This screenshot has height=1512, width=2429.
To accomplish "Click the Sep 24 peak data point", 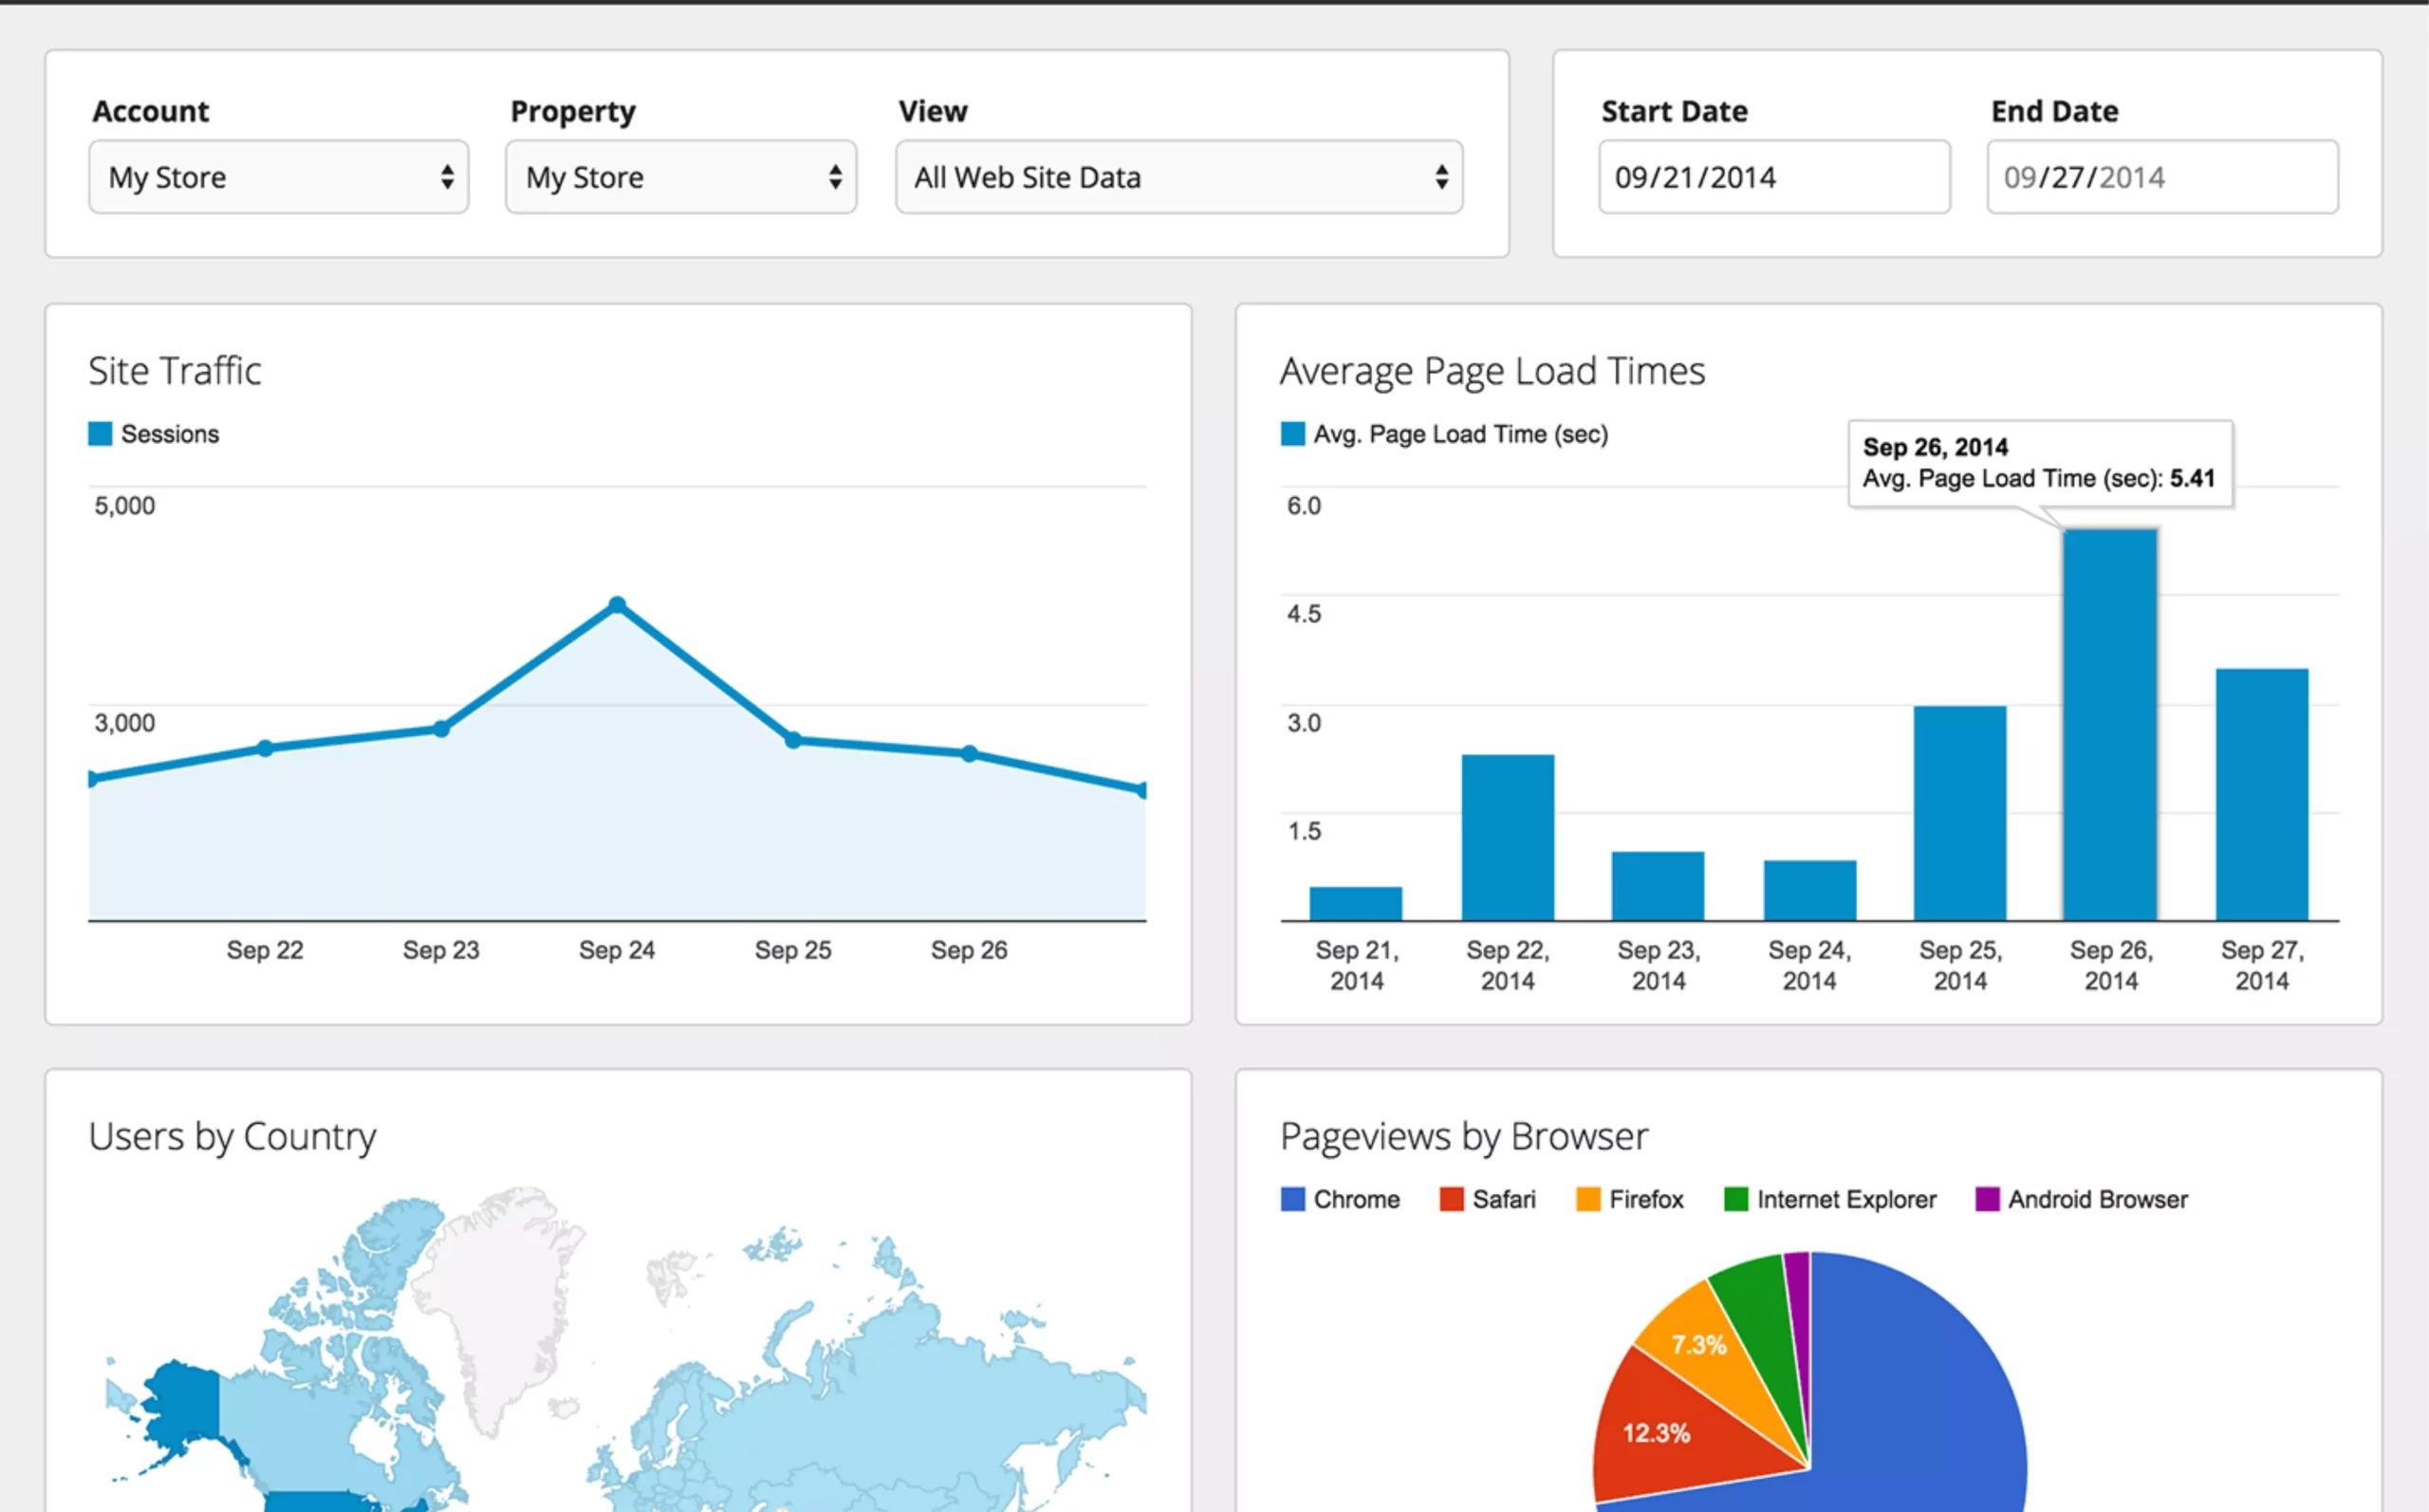I will click(x=617, y=605).
